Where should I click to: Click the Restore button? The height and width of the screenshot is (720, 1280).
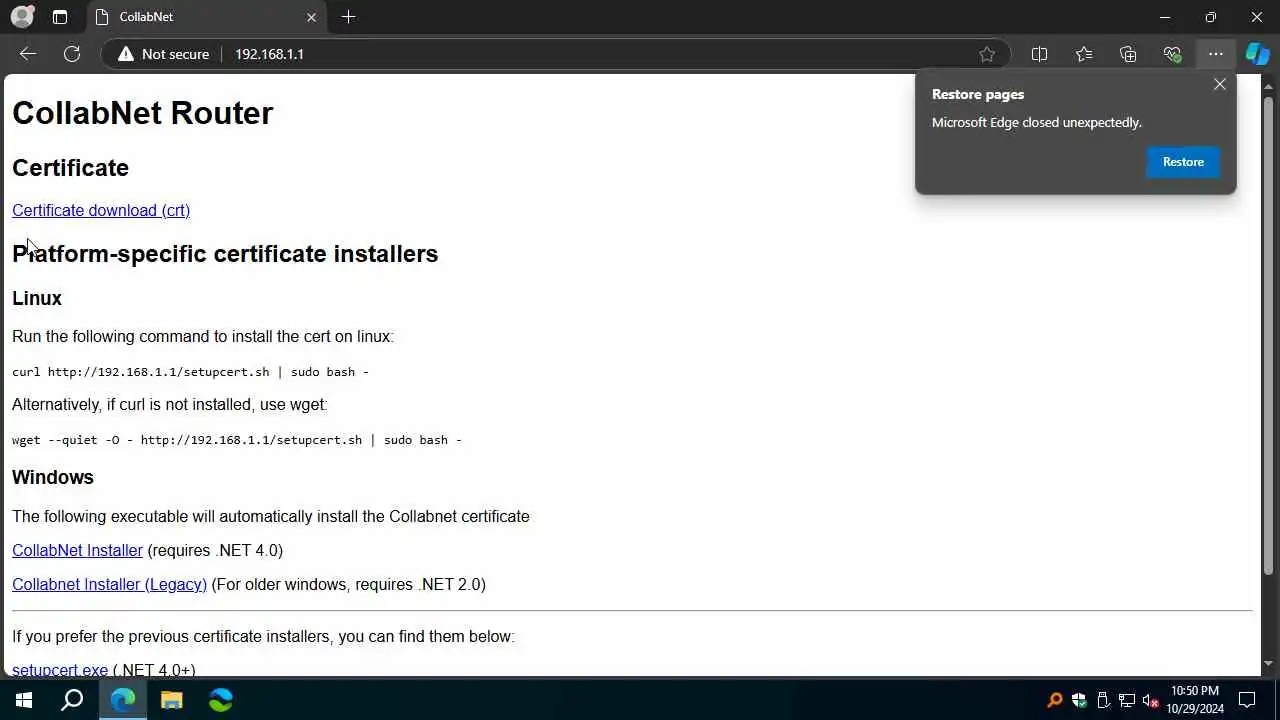click(x=1183, y=162)
